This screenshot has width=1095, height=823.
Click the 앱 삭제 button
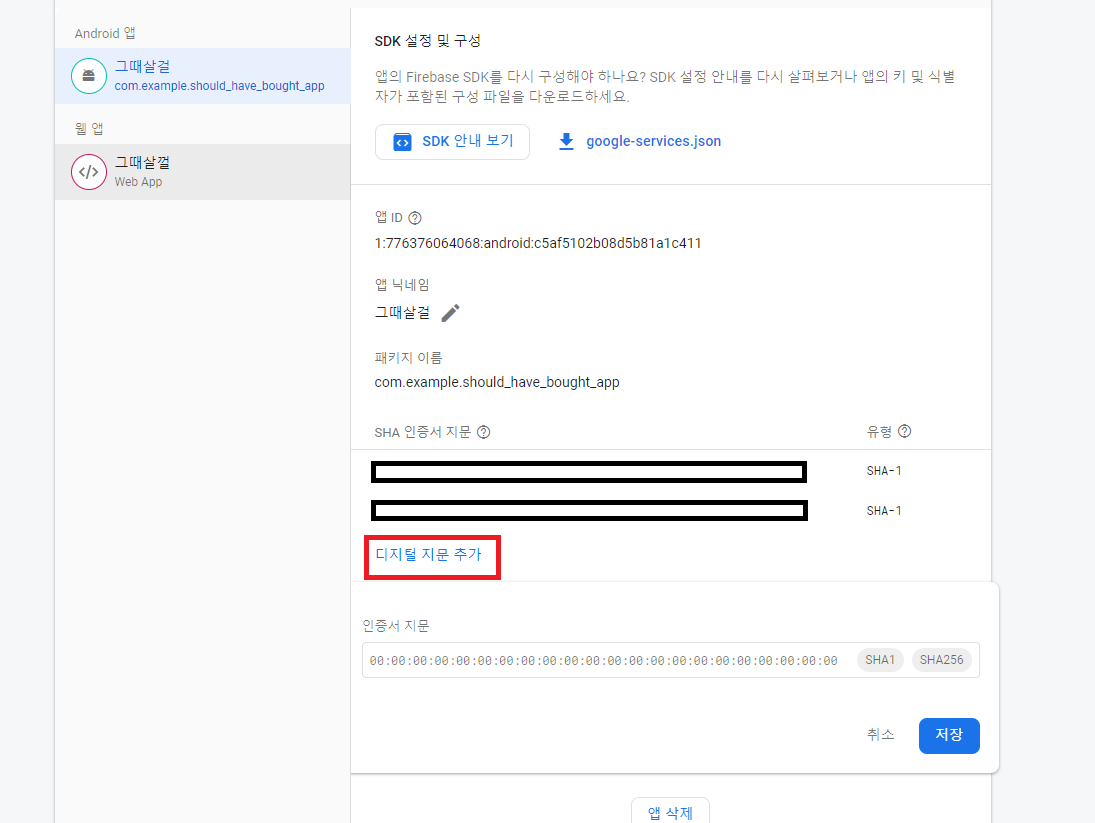tap(670, 812)
